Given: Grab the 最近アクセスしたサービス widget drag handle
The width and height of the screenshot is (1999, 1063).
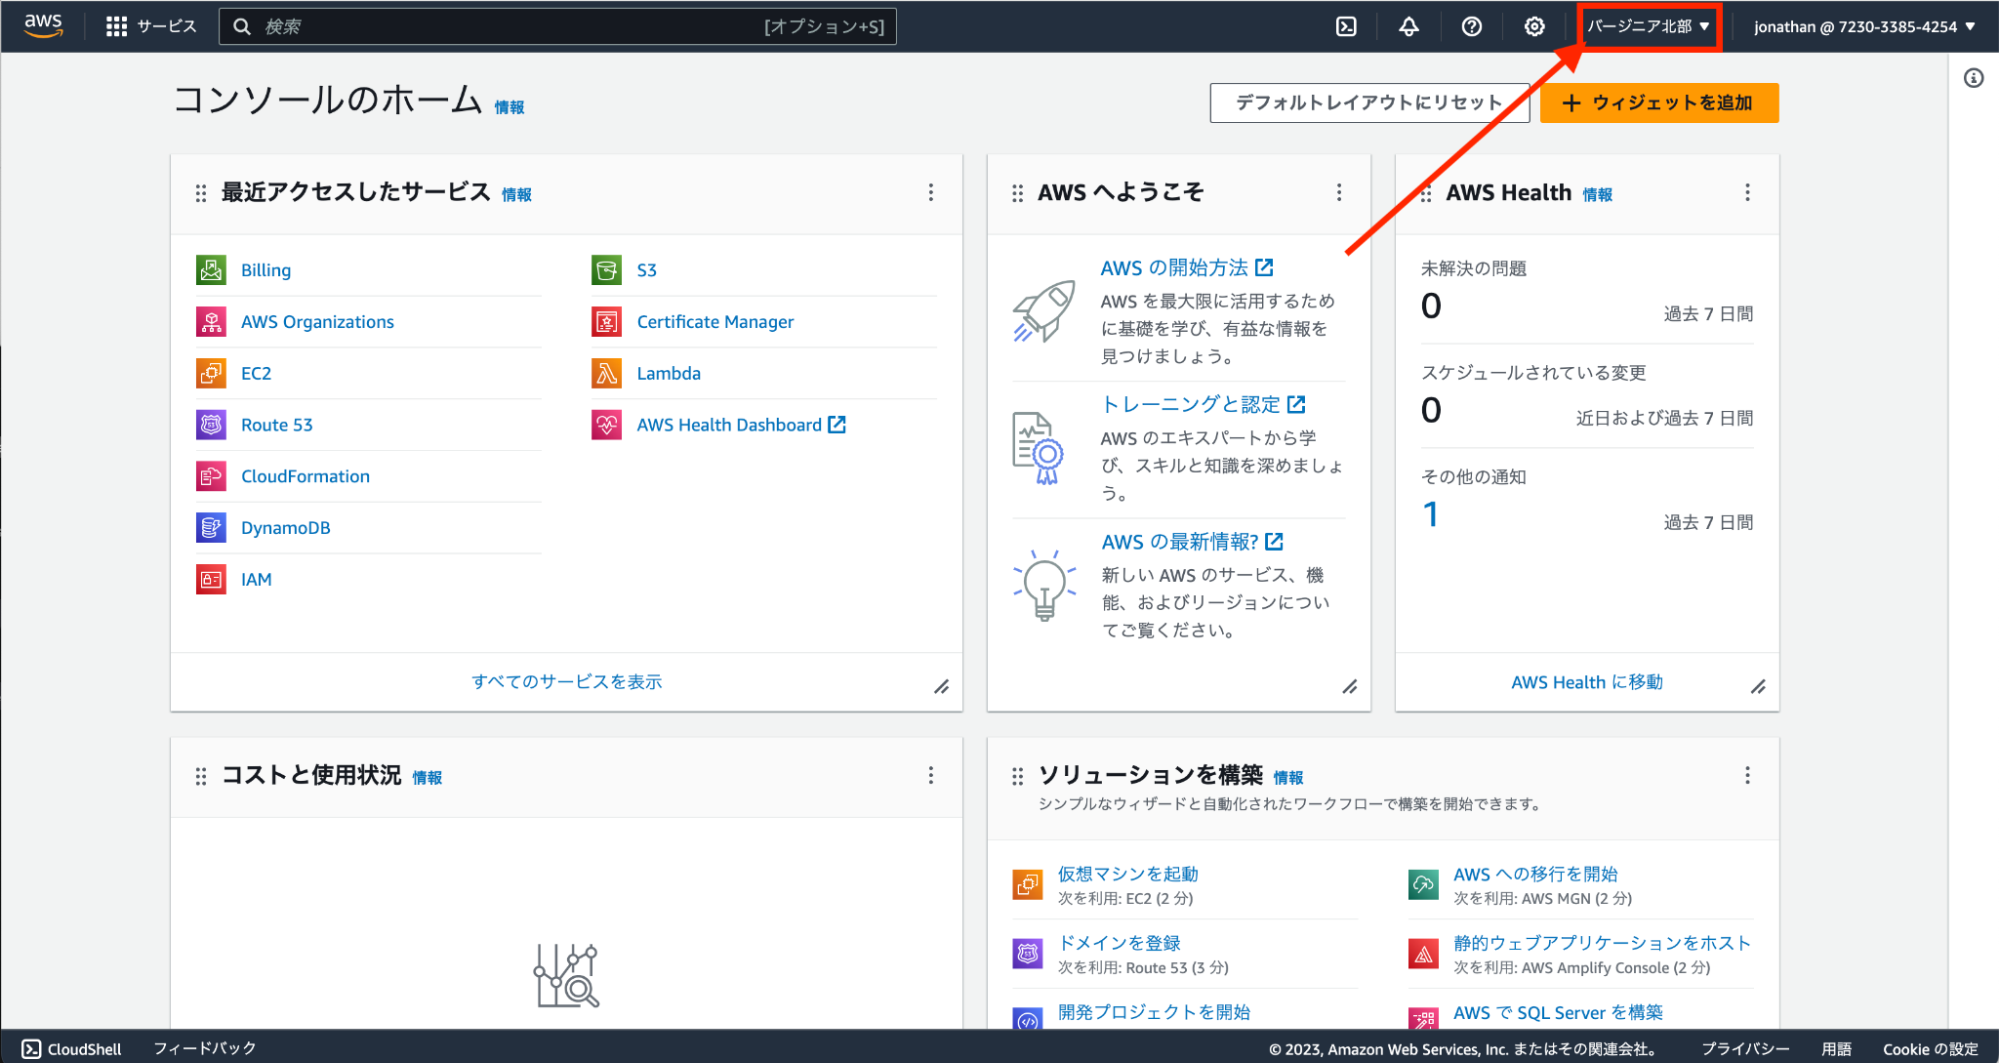Looking at the screenshot, I should click(x=201, y=192).
